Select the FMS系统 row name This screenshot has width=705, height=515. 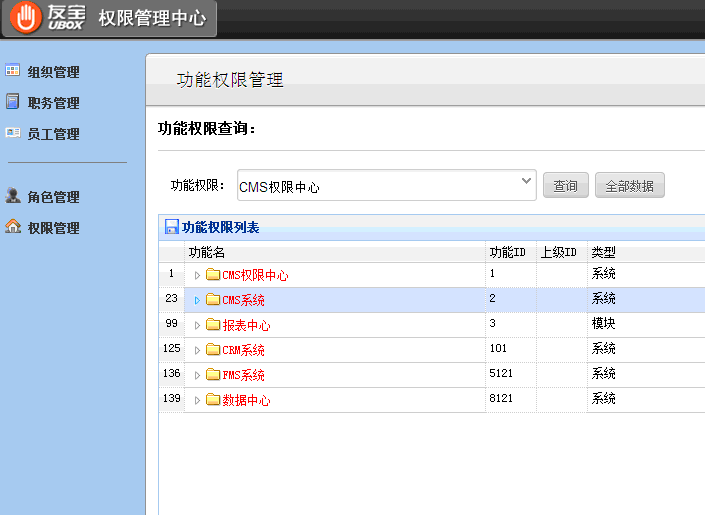[243, 375]
